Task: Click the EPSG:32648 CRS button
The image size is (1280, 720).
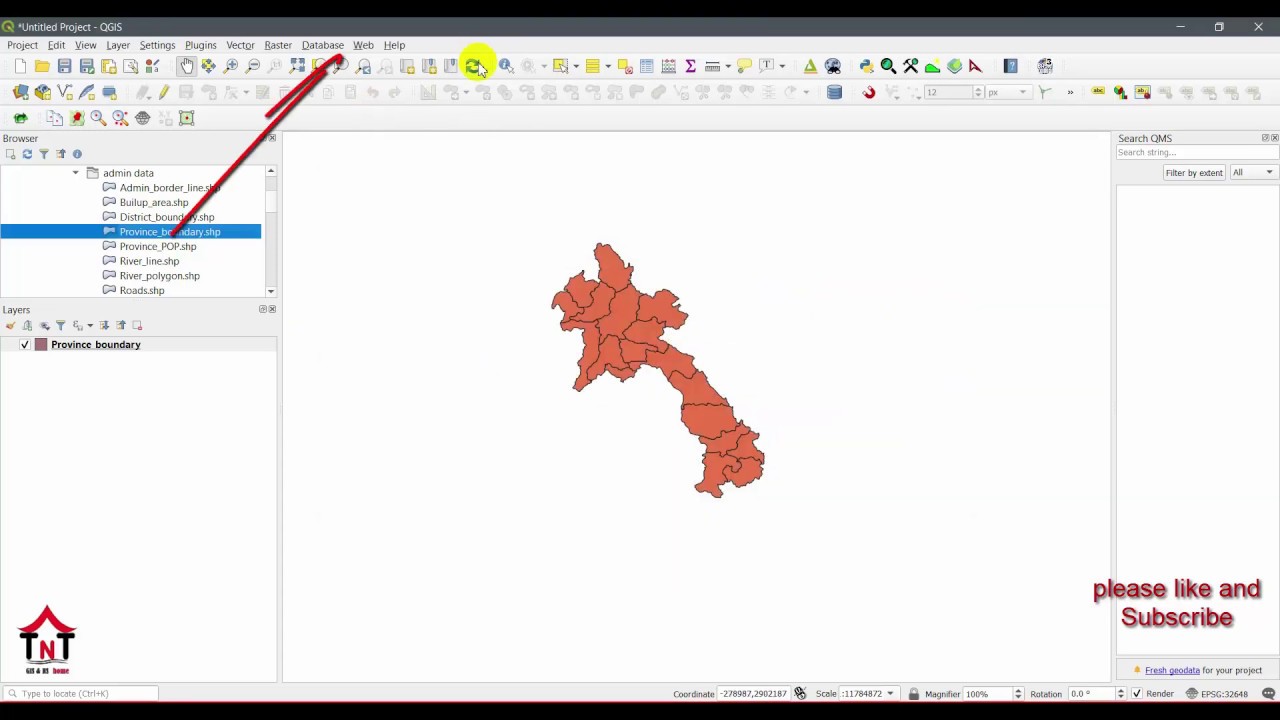Action: coord(1216,694)
